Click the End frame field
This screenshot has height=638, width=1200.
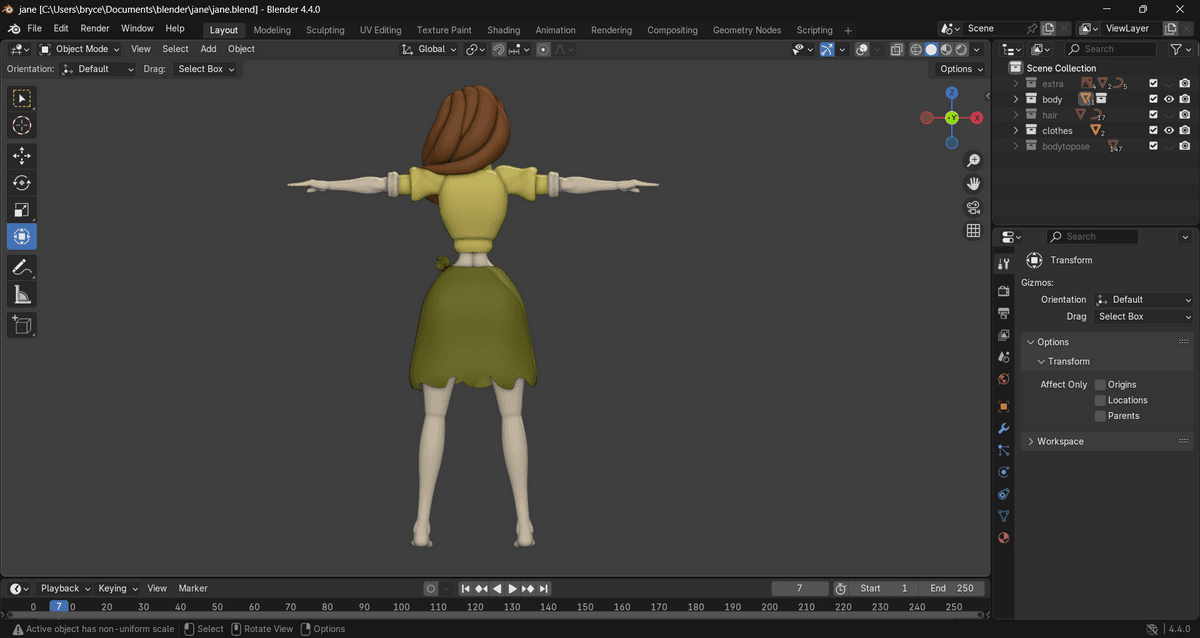coord(952,589)
